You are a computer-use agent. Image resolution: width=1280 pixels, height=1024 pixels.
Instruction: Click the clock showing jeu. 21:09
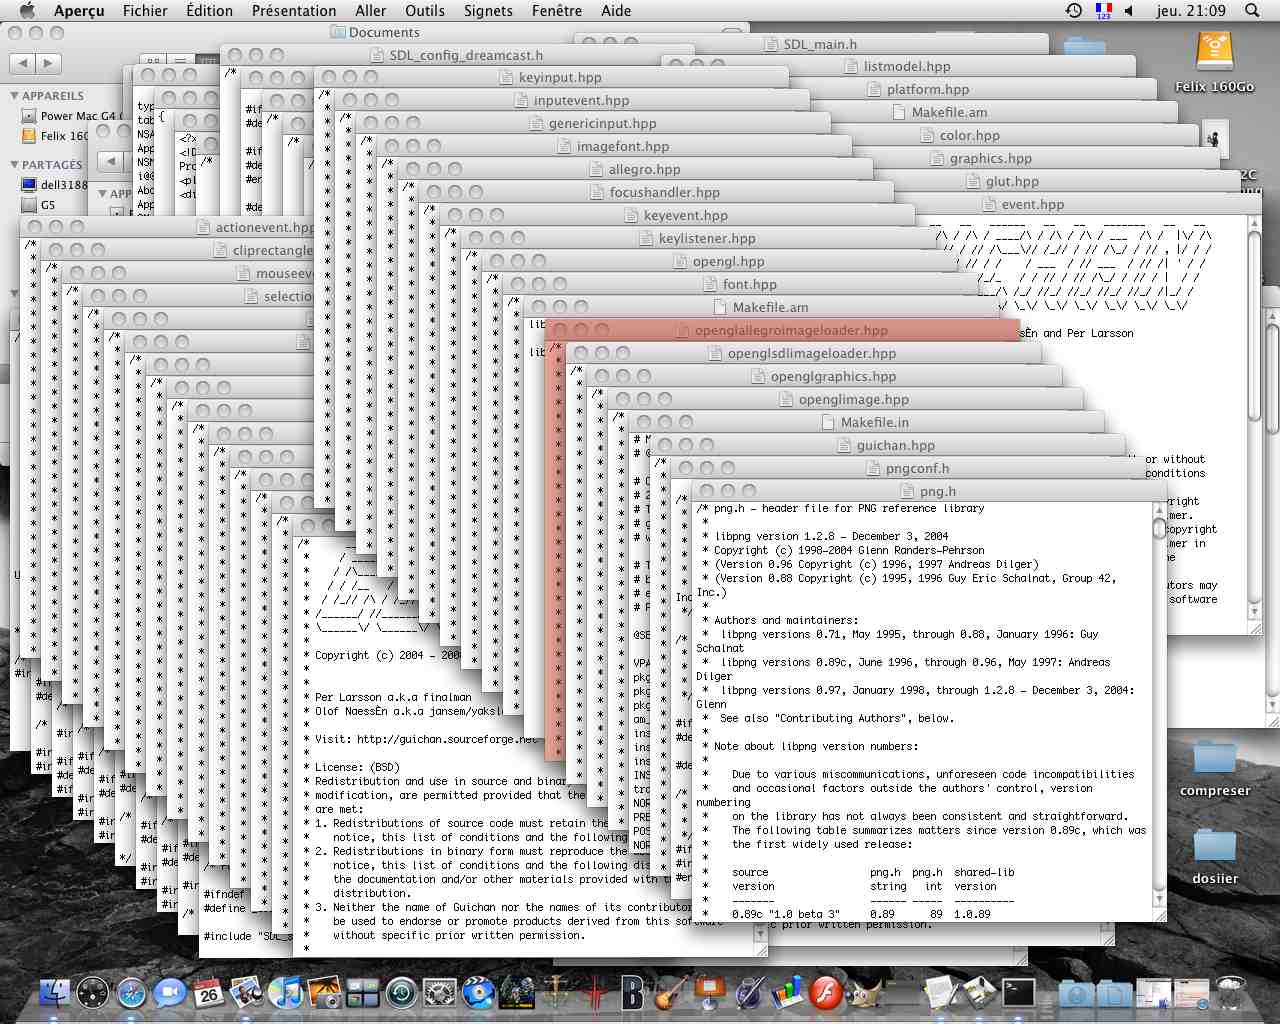(1191, 11)
